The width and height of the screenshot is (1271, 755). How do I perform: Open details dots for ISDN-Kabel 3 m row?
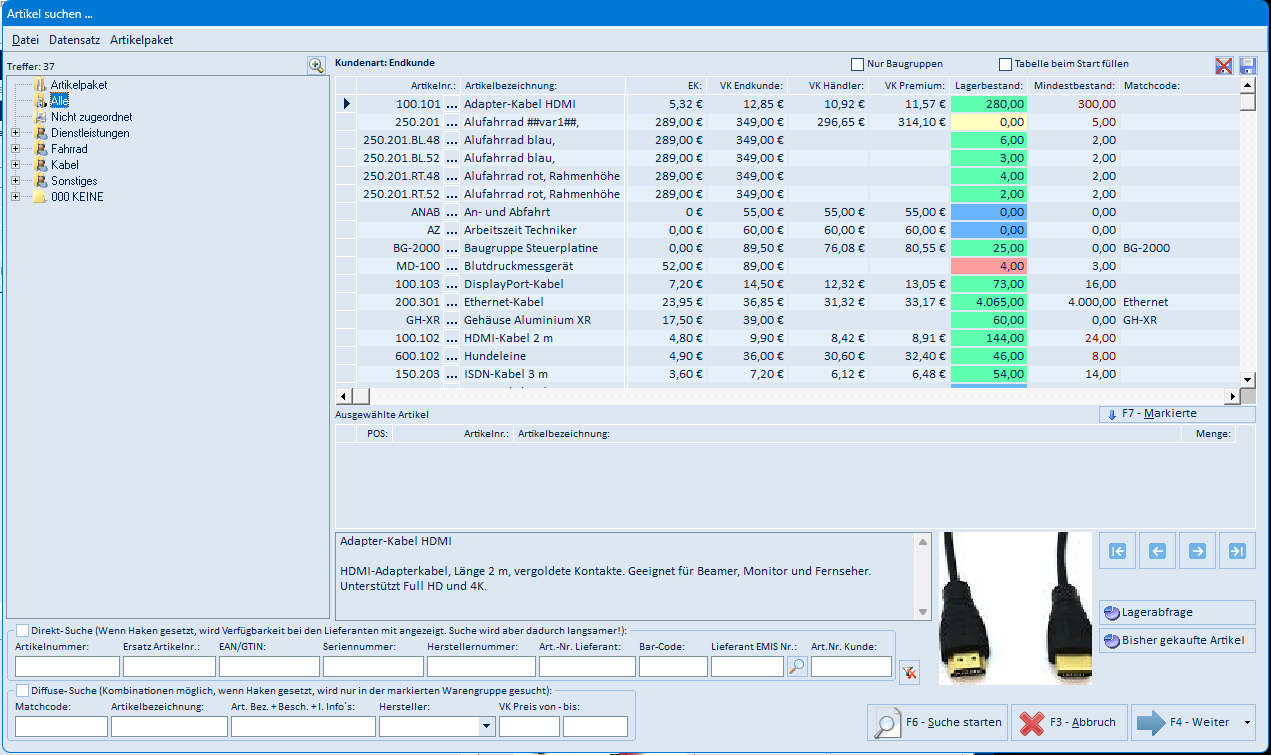451,374
